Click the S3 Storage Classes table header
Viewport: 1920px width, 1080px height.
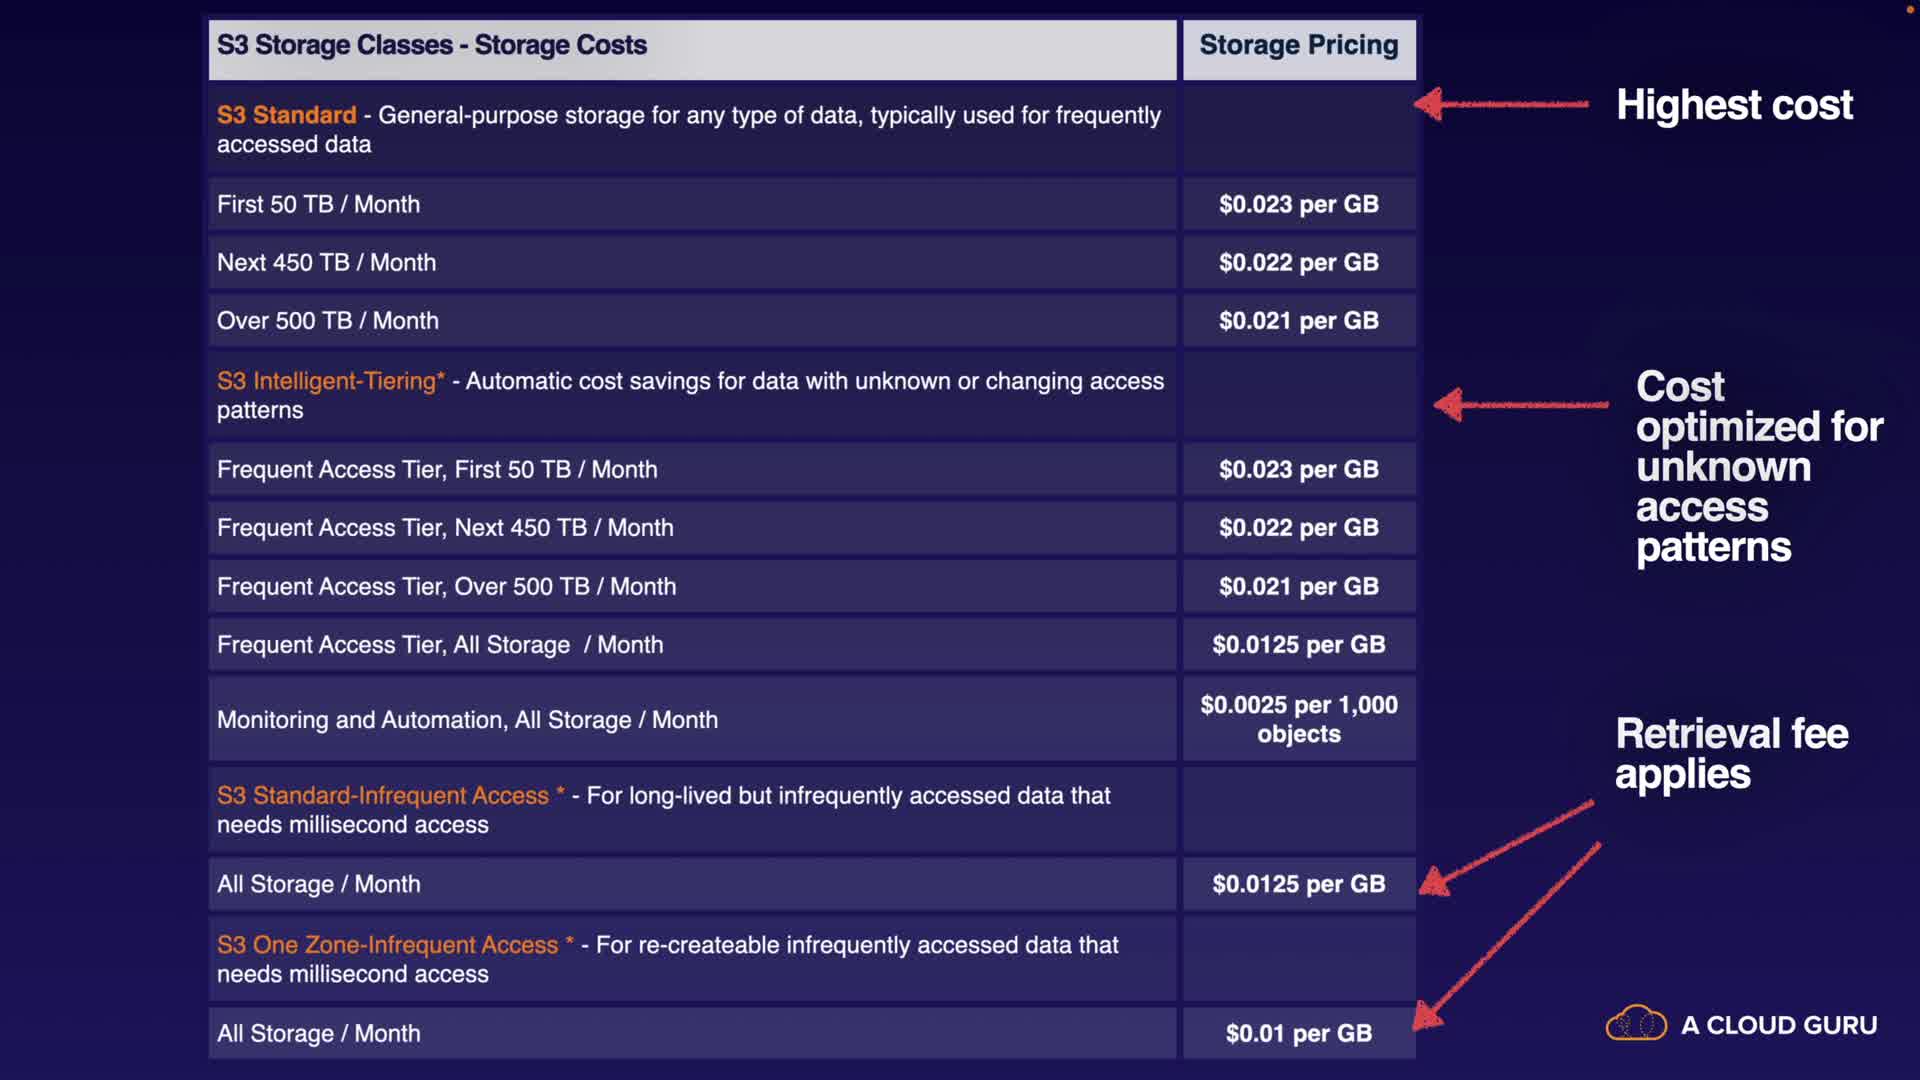[431, 46]
